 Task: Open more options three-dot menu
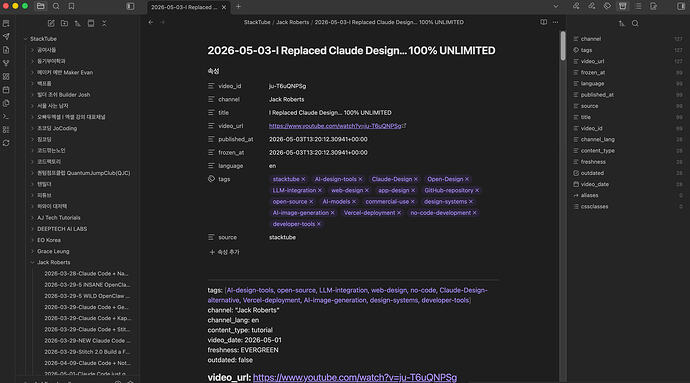point(555,22)
